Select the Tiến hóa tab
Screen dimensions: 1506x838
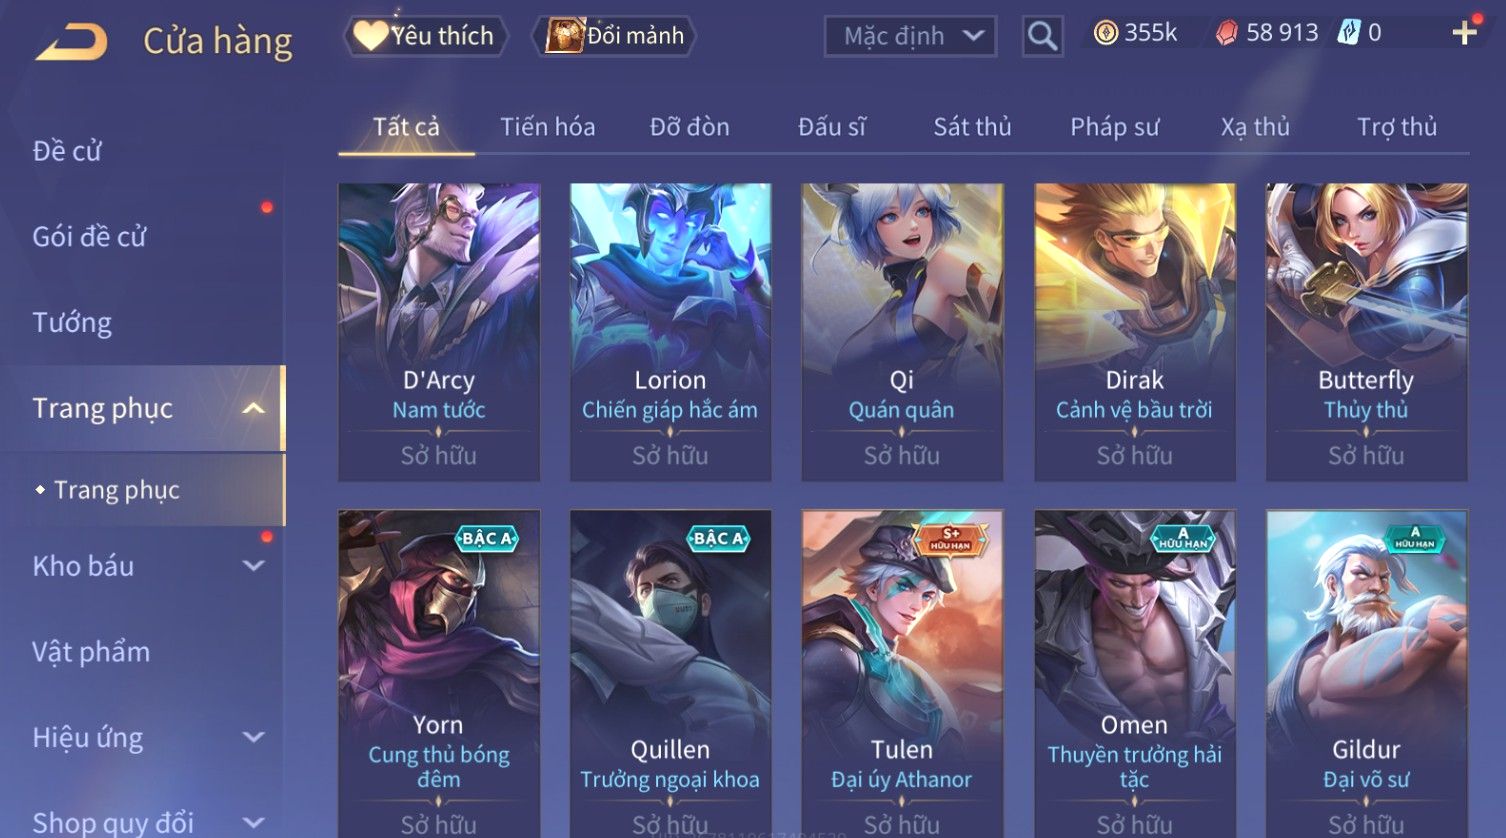pos(548,127)
